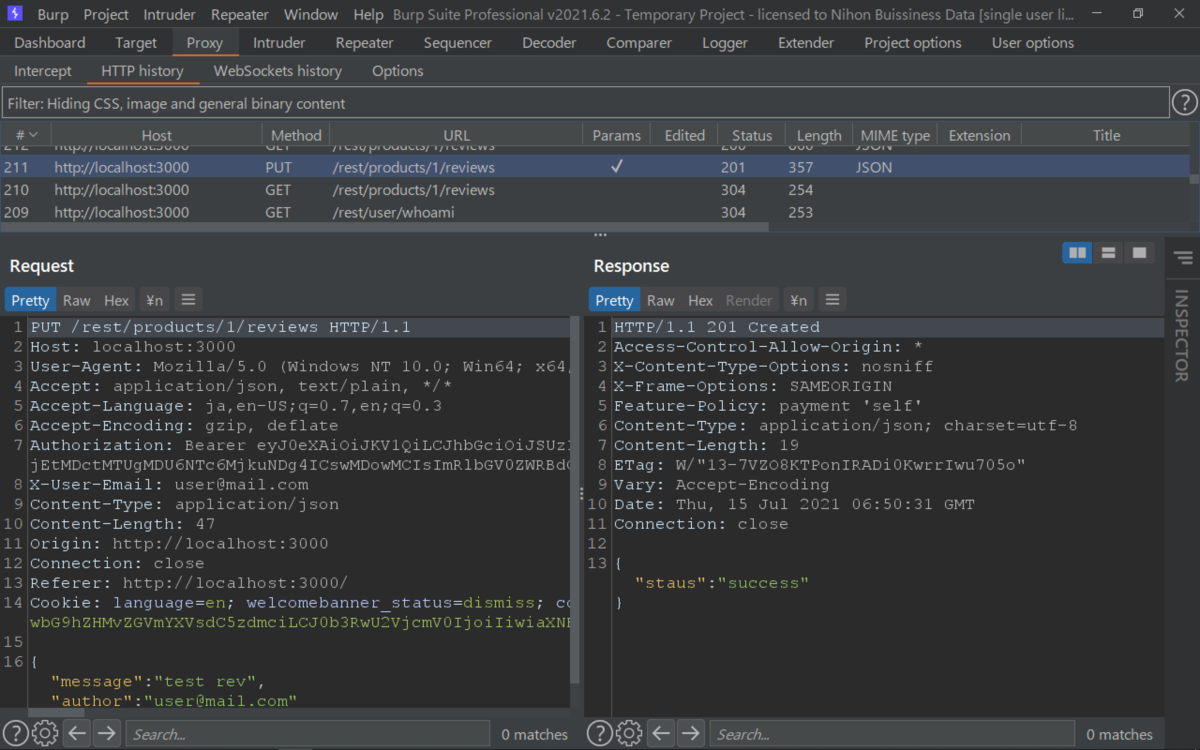Screen dimensions: 1200x750
Task: Open response search help icon
Action: [599, 733]
